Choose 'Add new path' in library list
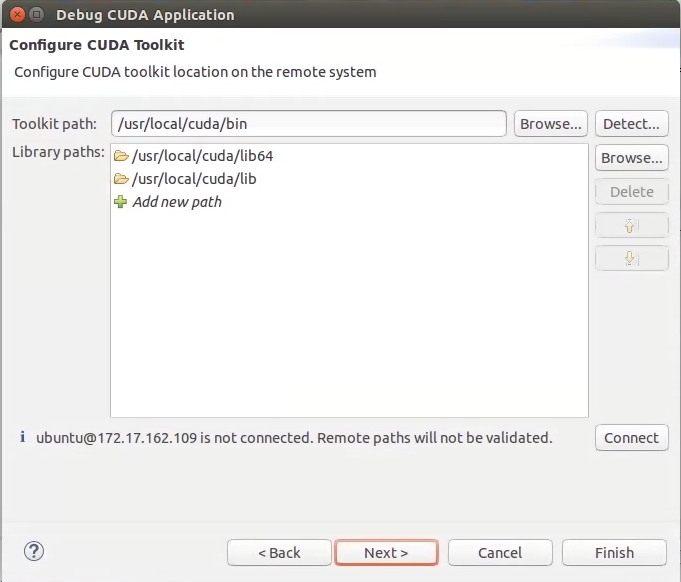681x582 pixels. coord(177,202)
